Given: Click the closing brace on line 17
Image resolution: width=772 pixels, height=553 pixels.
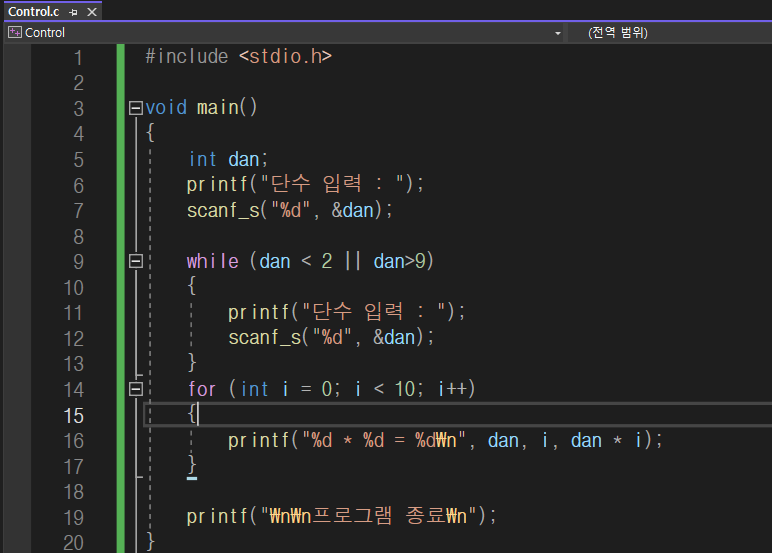Looking at the screenshot, I should click(192, 464).
